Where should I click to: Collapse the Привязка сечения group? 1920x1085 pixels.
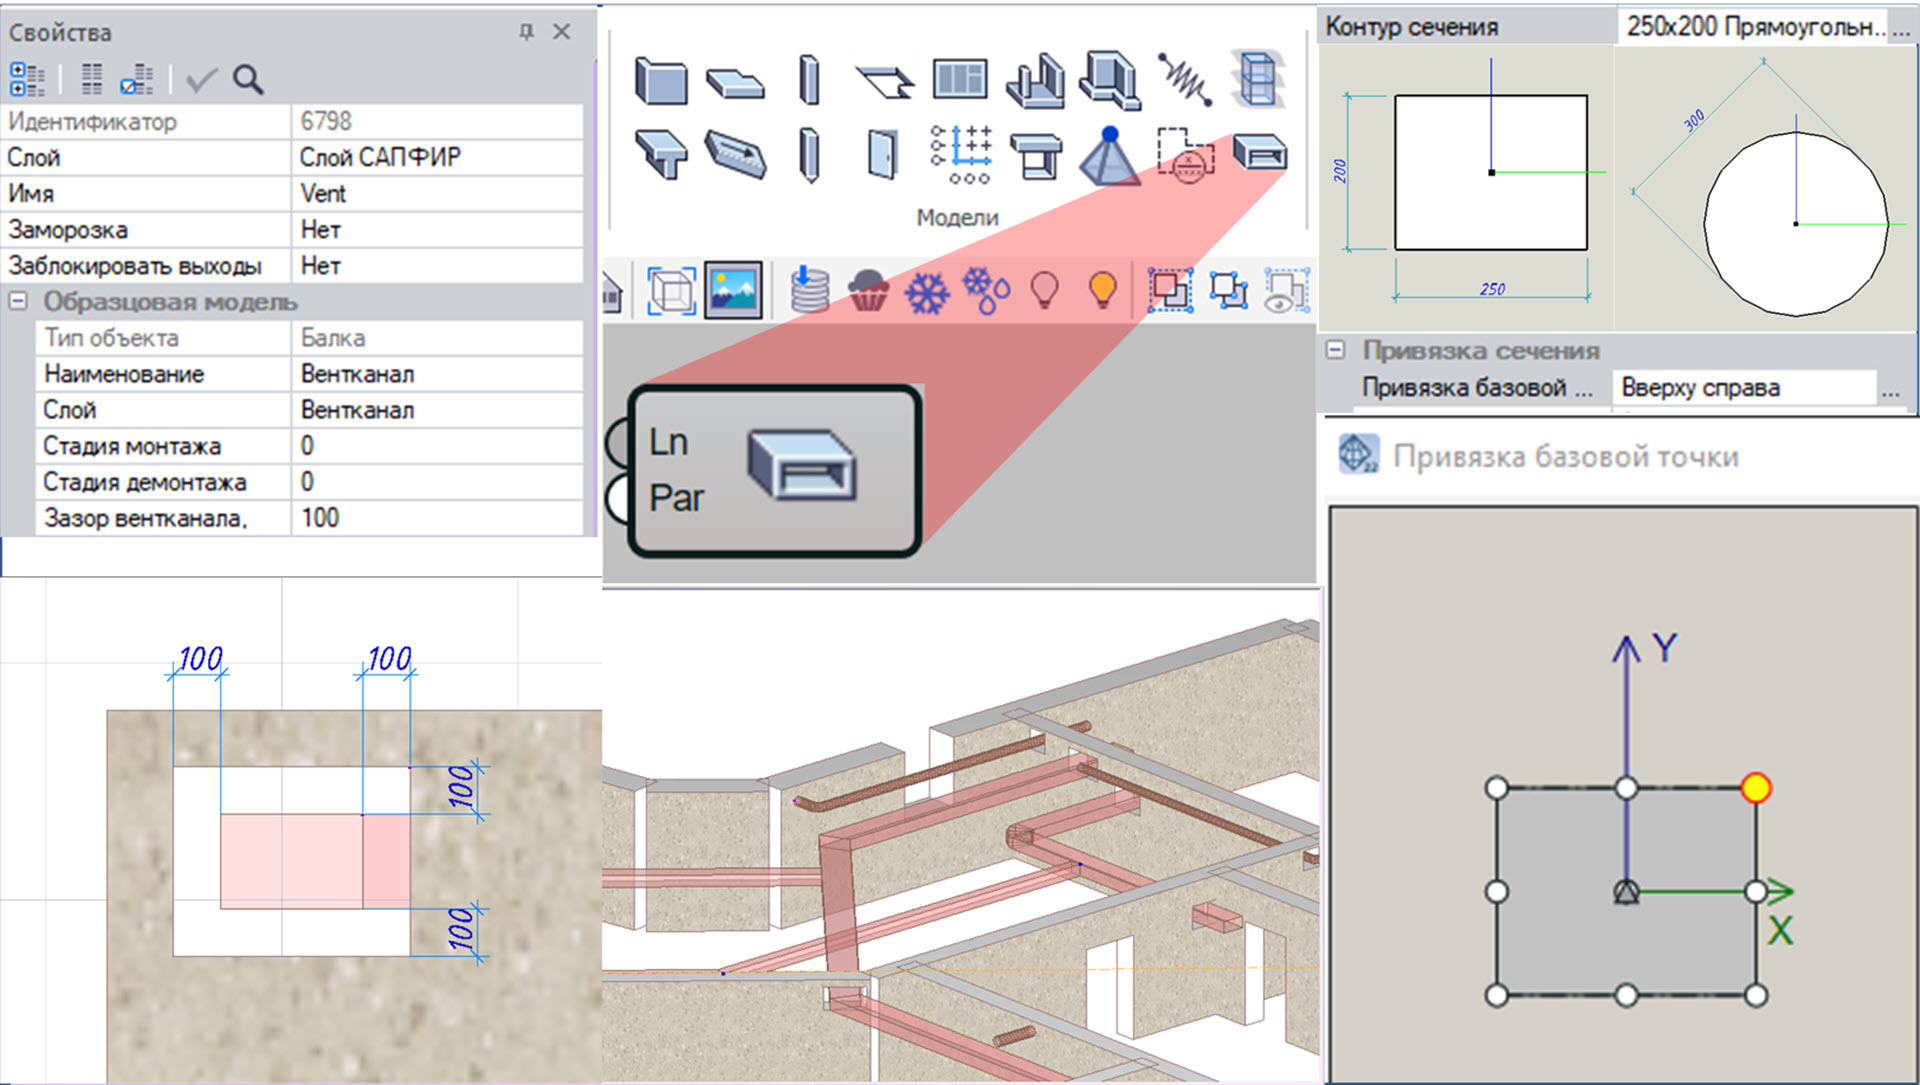[1335, 350]
